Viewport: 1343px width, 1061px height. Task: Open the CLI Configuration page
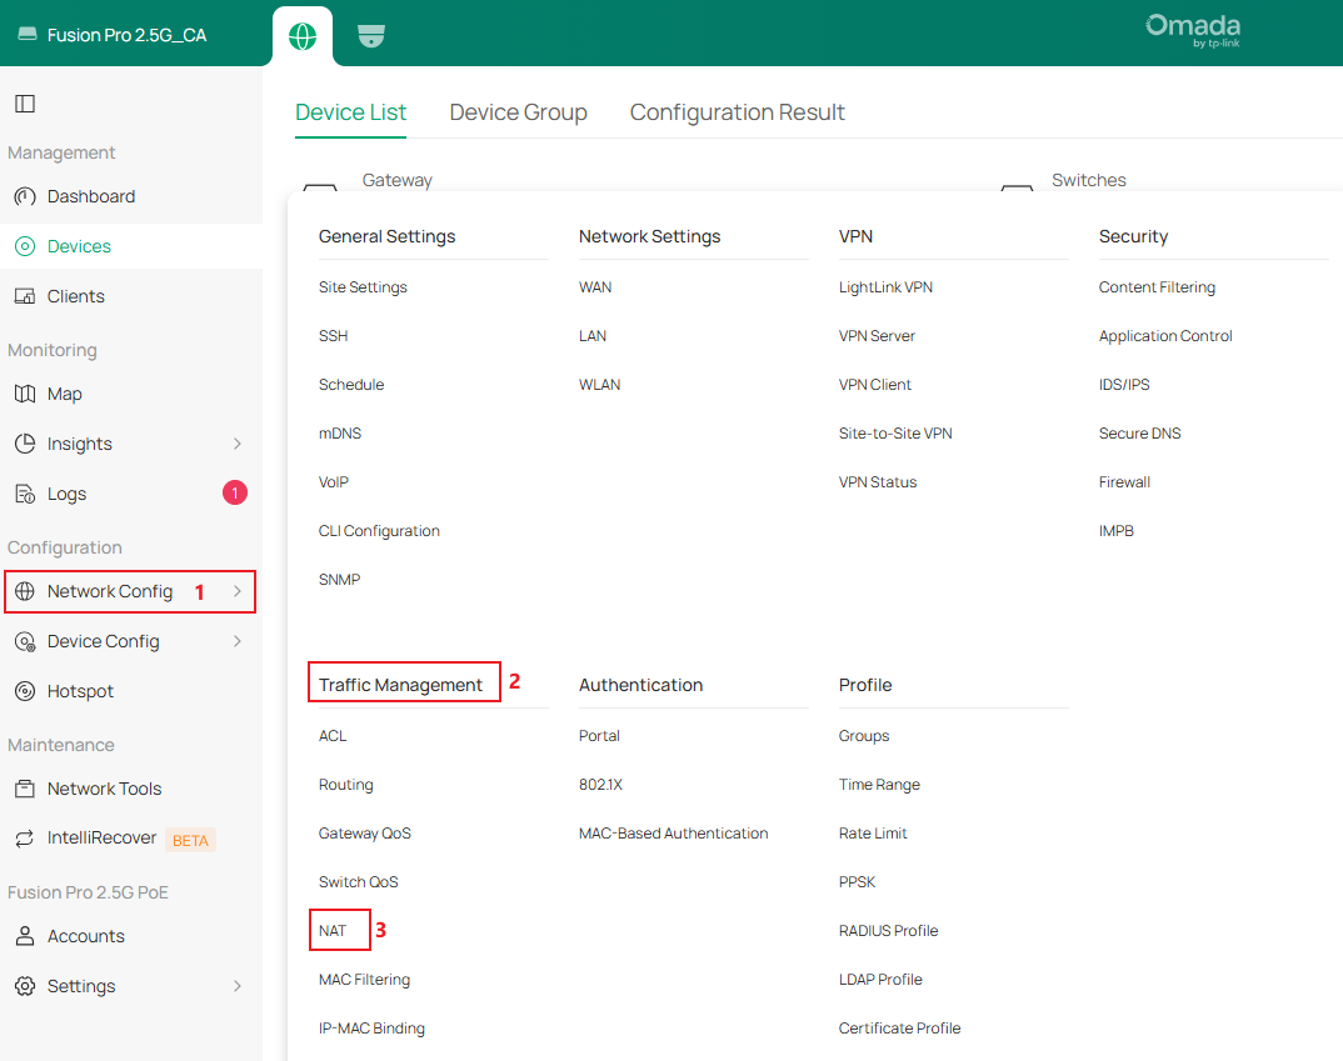(379, 531)
